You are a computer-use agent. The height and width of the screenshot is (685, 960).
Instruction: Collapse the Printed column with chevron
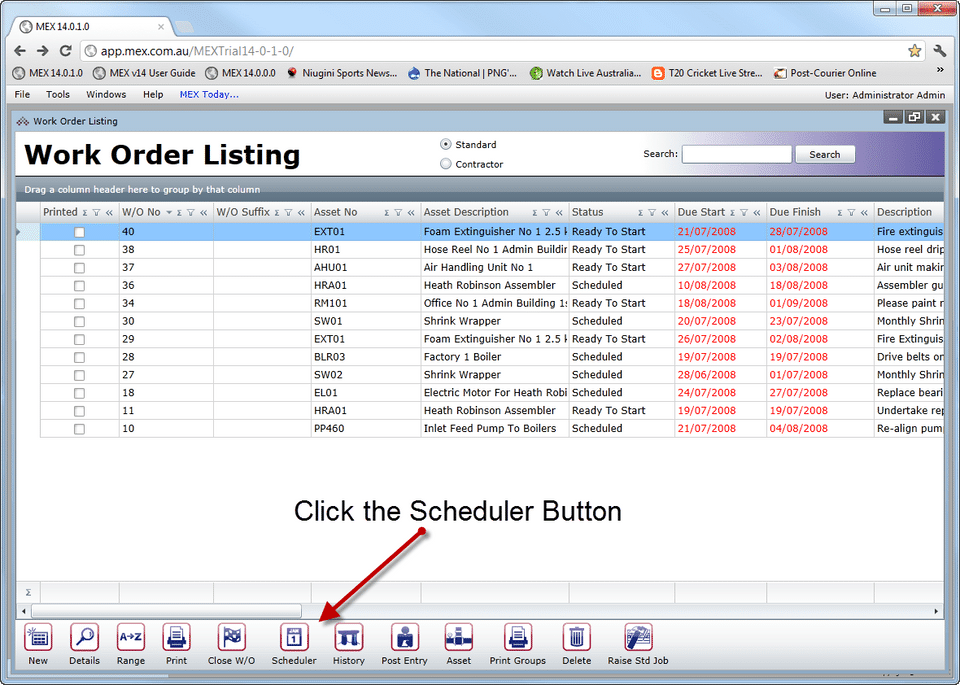tap(109, 212)
